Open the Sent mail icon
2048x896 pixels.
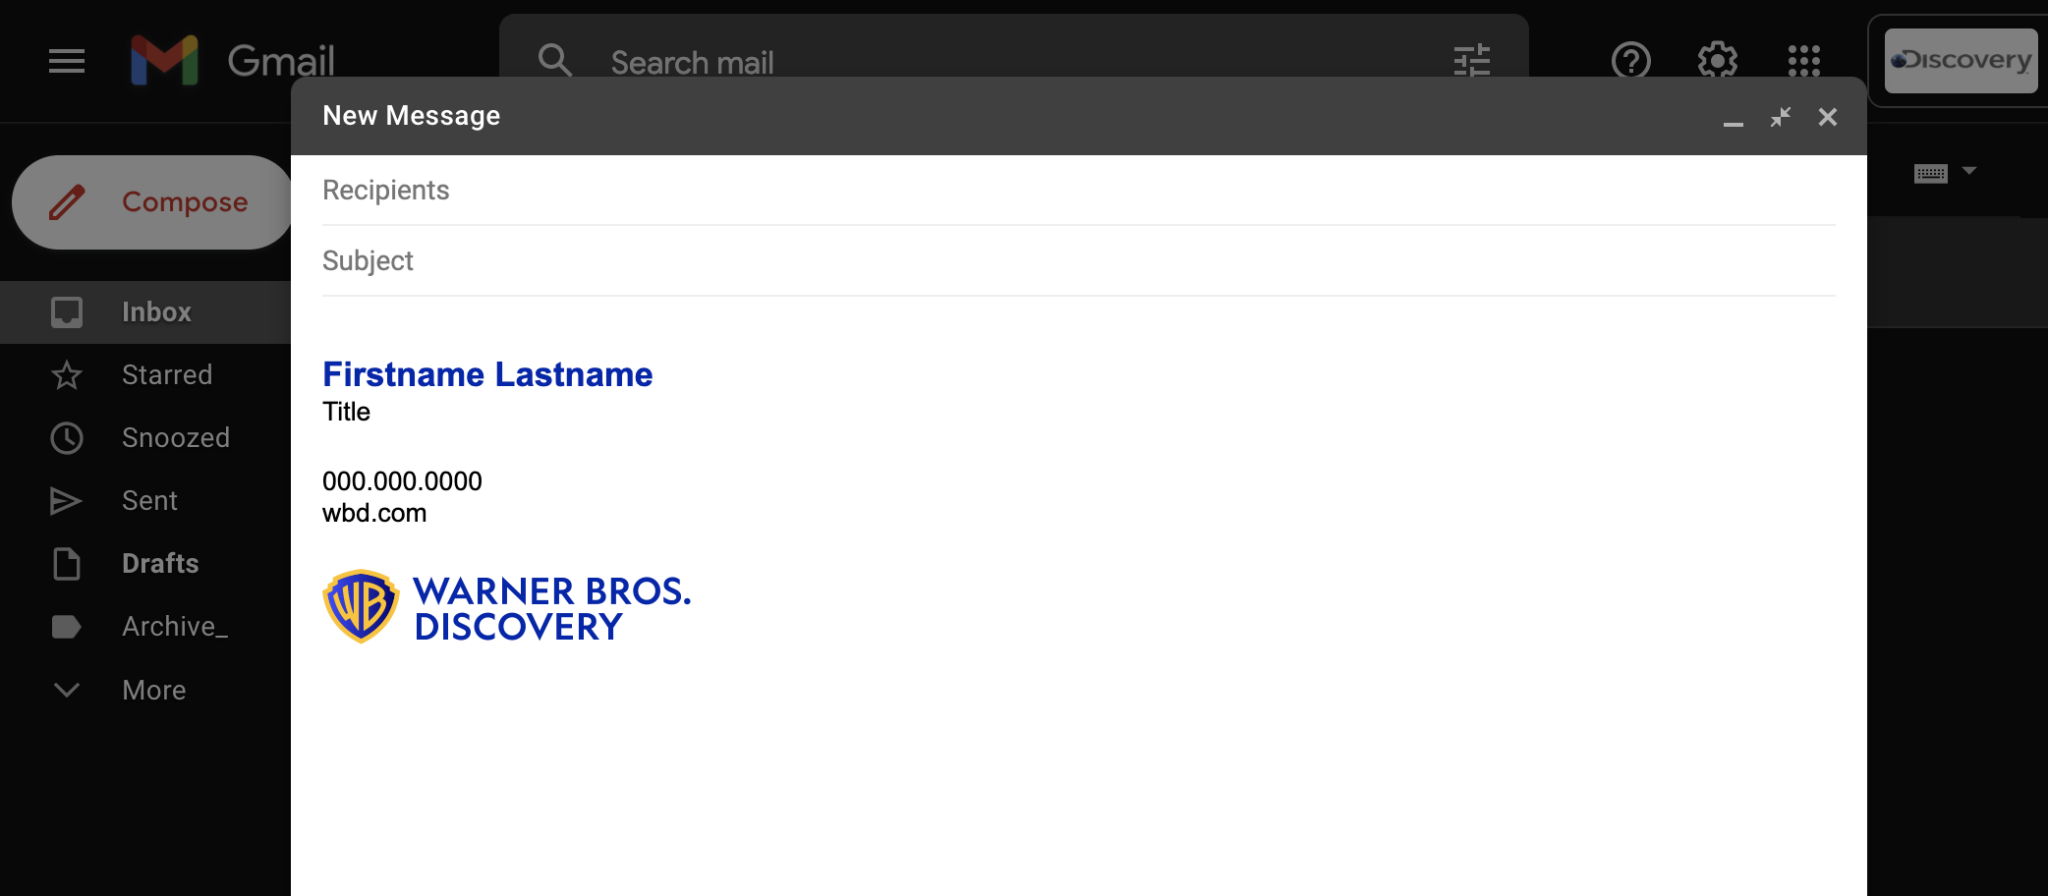pos(66,500)
